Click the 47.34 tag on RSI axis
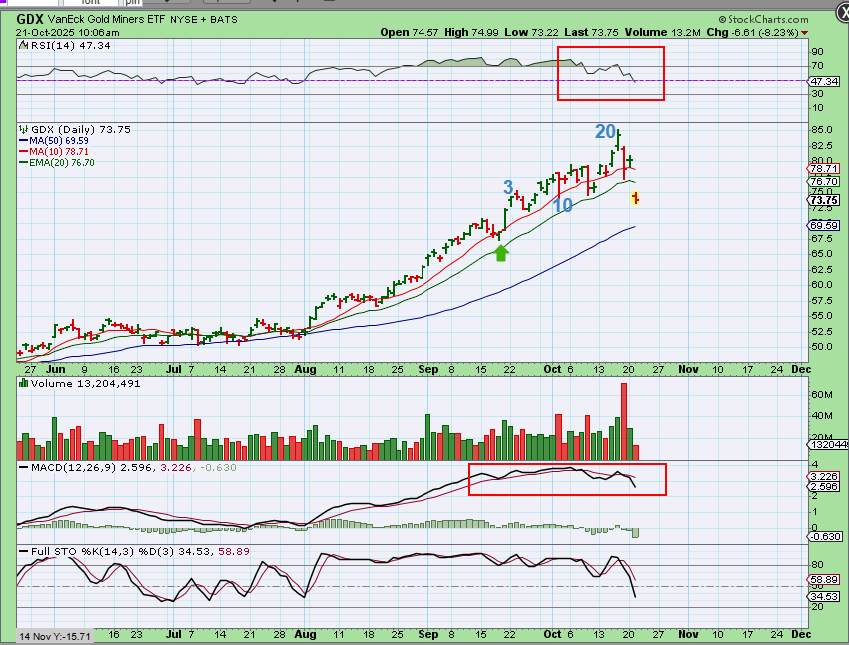The width and height of the screenshot is (849, 645). pyautogui.click(x=824, y=81)
